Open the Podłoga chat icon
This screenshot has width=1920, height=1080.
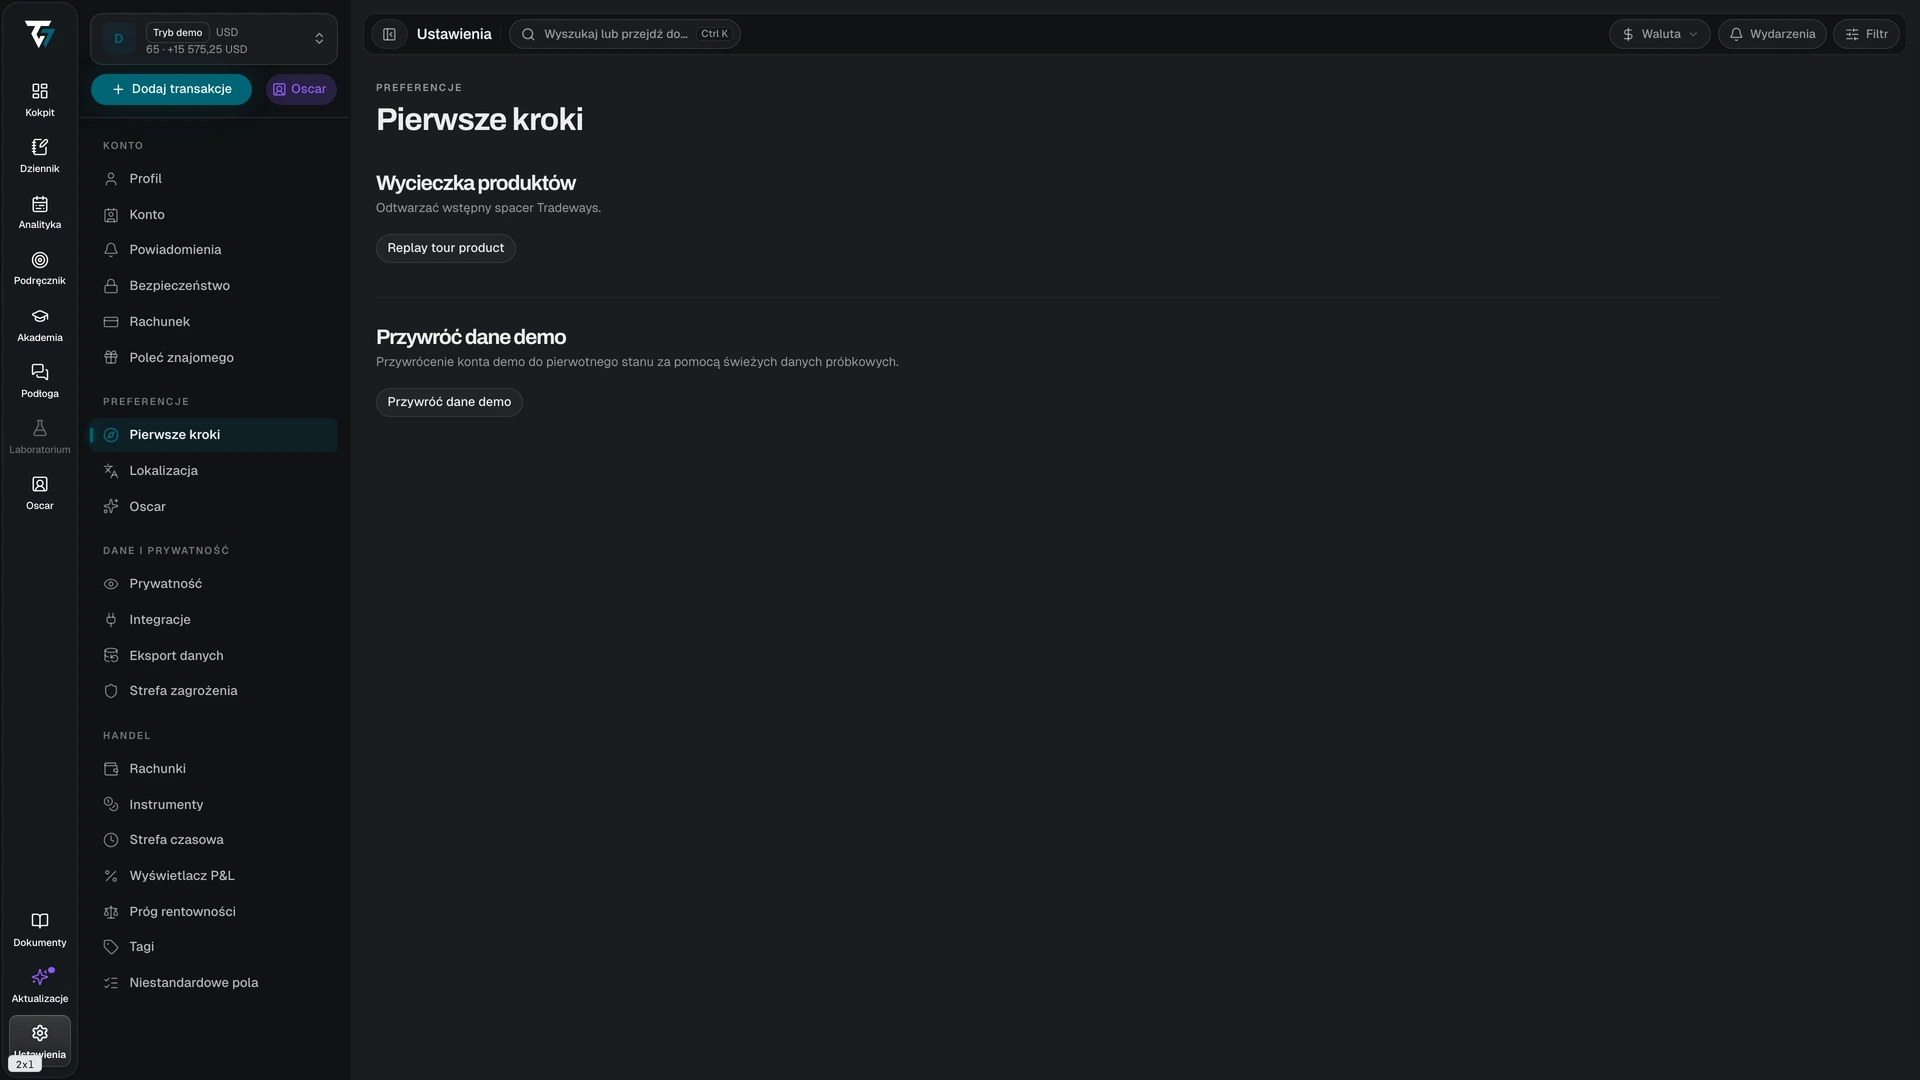(40, 372)
